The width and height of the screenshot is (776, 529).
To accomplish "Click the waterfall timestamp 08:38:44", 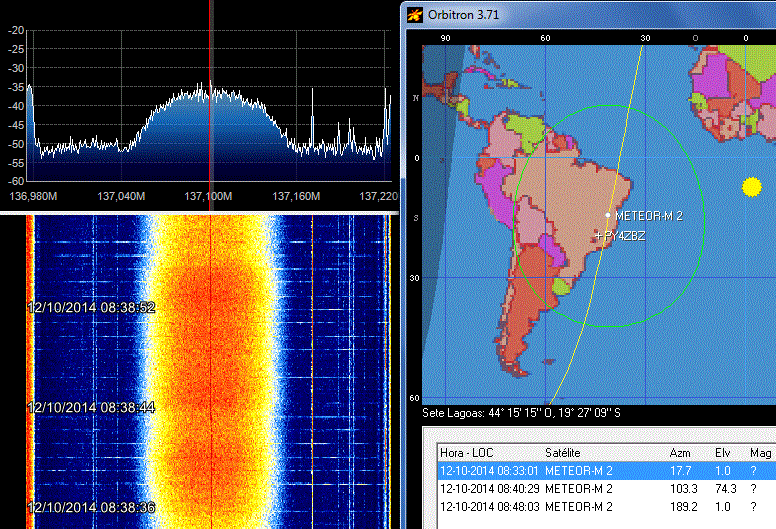I will pos(91,407).
